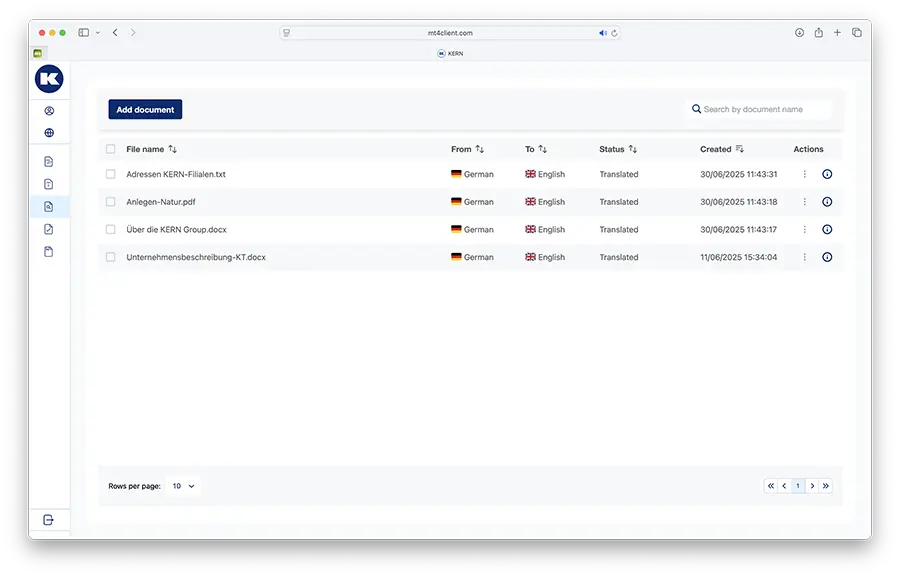Click the Add document button

pos(145,110)
